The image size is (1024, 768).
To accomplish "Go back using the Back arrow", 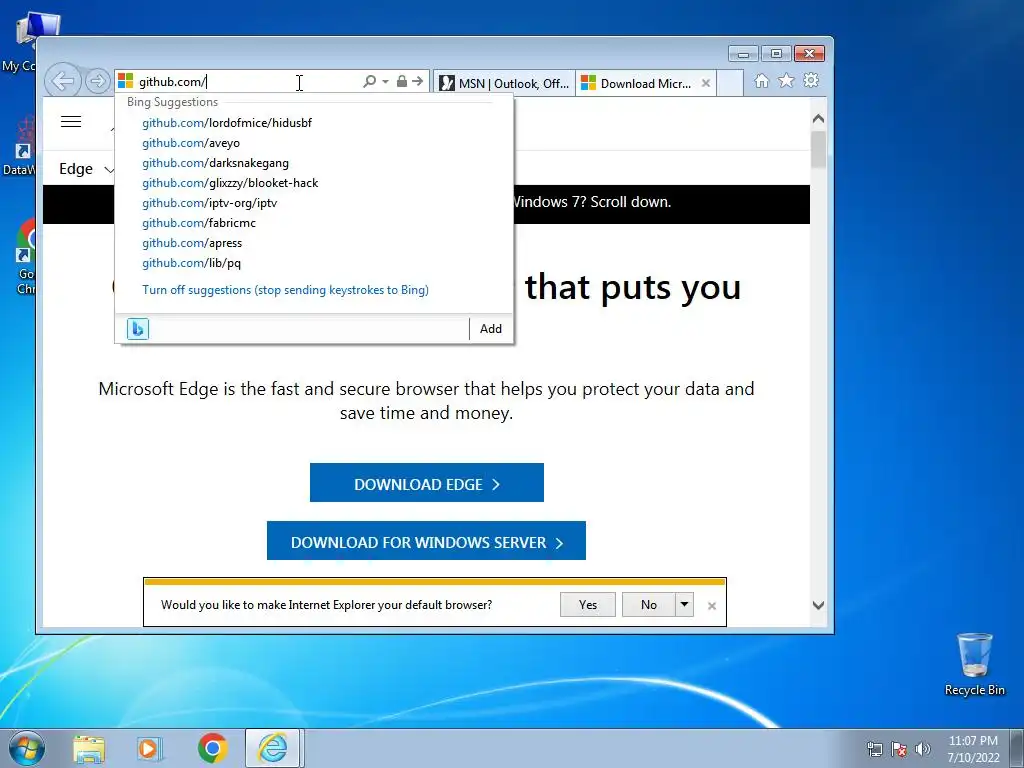I will pos(63,82).
